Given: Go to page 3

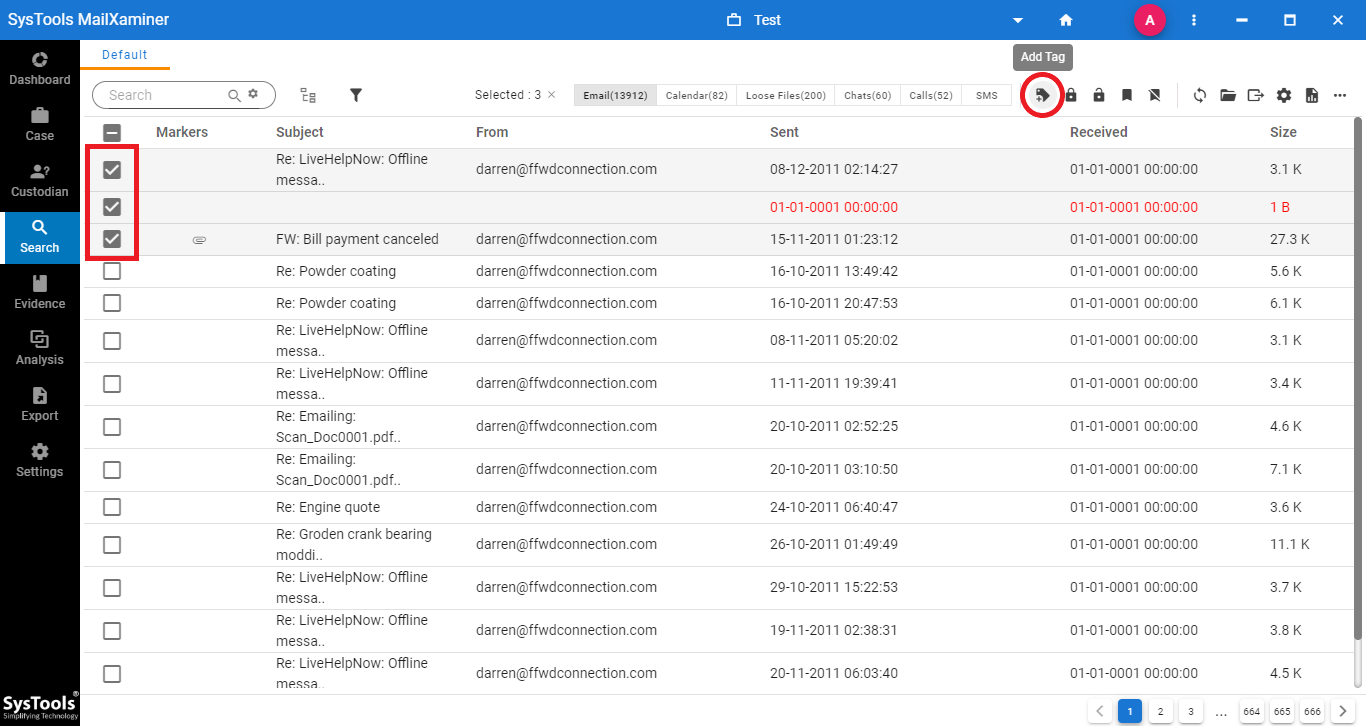Looking at the screenshot, I should pyautogui.click(x=1190, y=712).
